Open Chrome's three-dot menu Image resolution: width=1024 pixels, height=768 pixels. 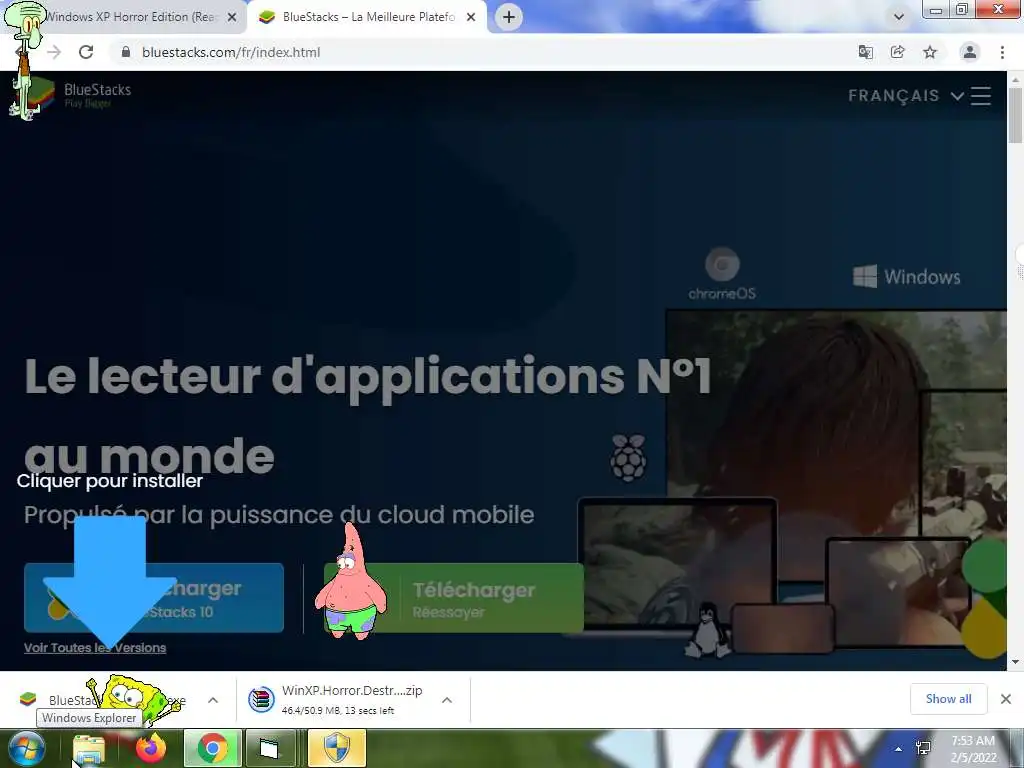[x=1002, y=52]
